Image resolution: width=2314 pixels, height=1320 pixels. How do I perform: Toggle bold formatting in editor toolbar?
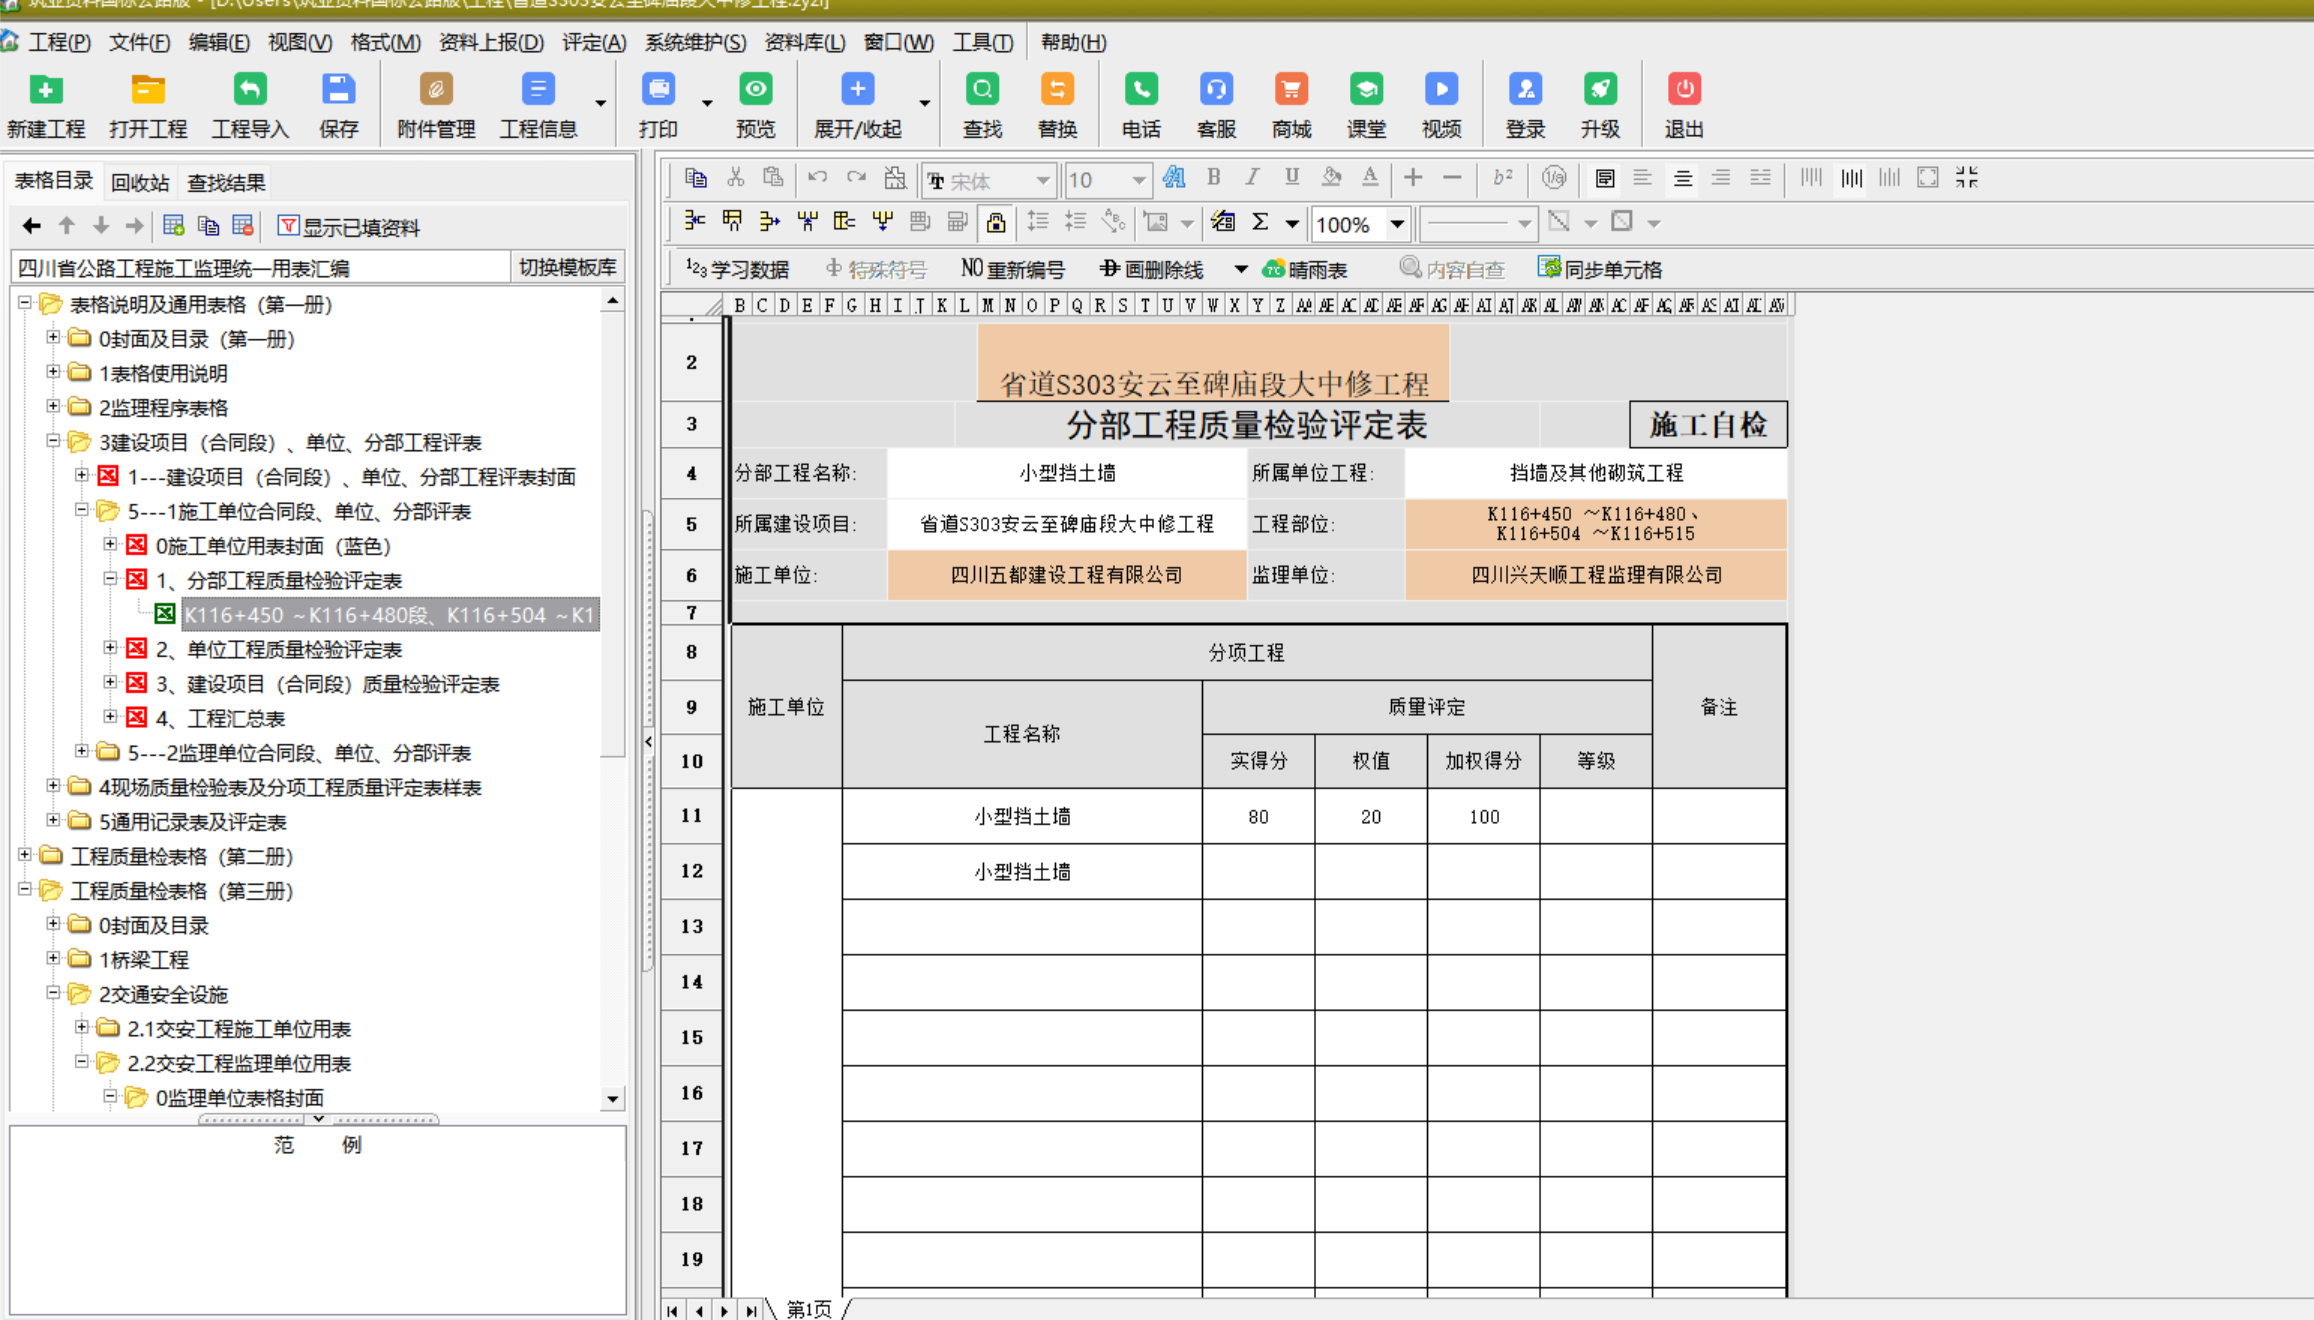pos(1213,178)
